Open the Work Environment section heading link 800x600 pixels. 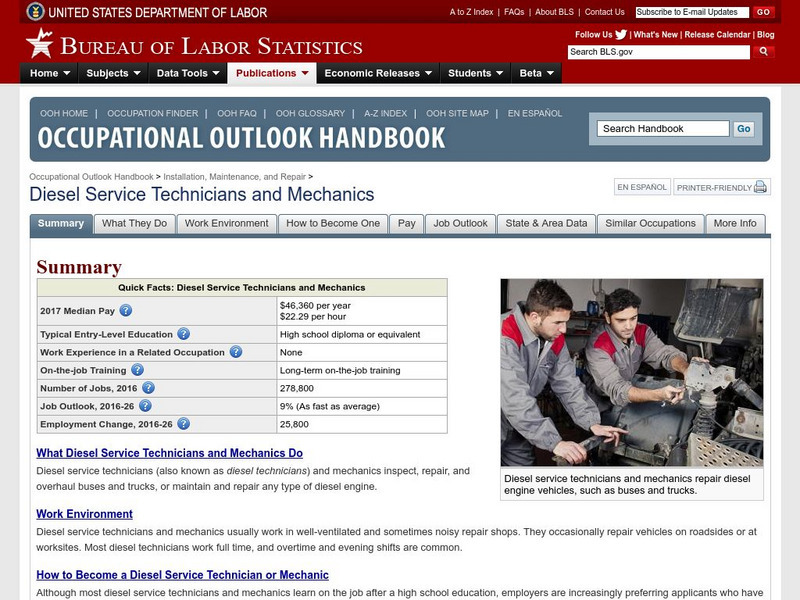click(x=84, y=514)
